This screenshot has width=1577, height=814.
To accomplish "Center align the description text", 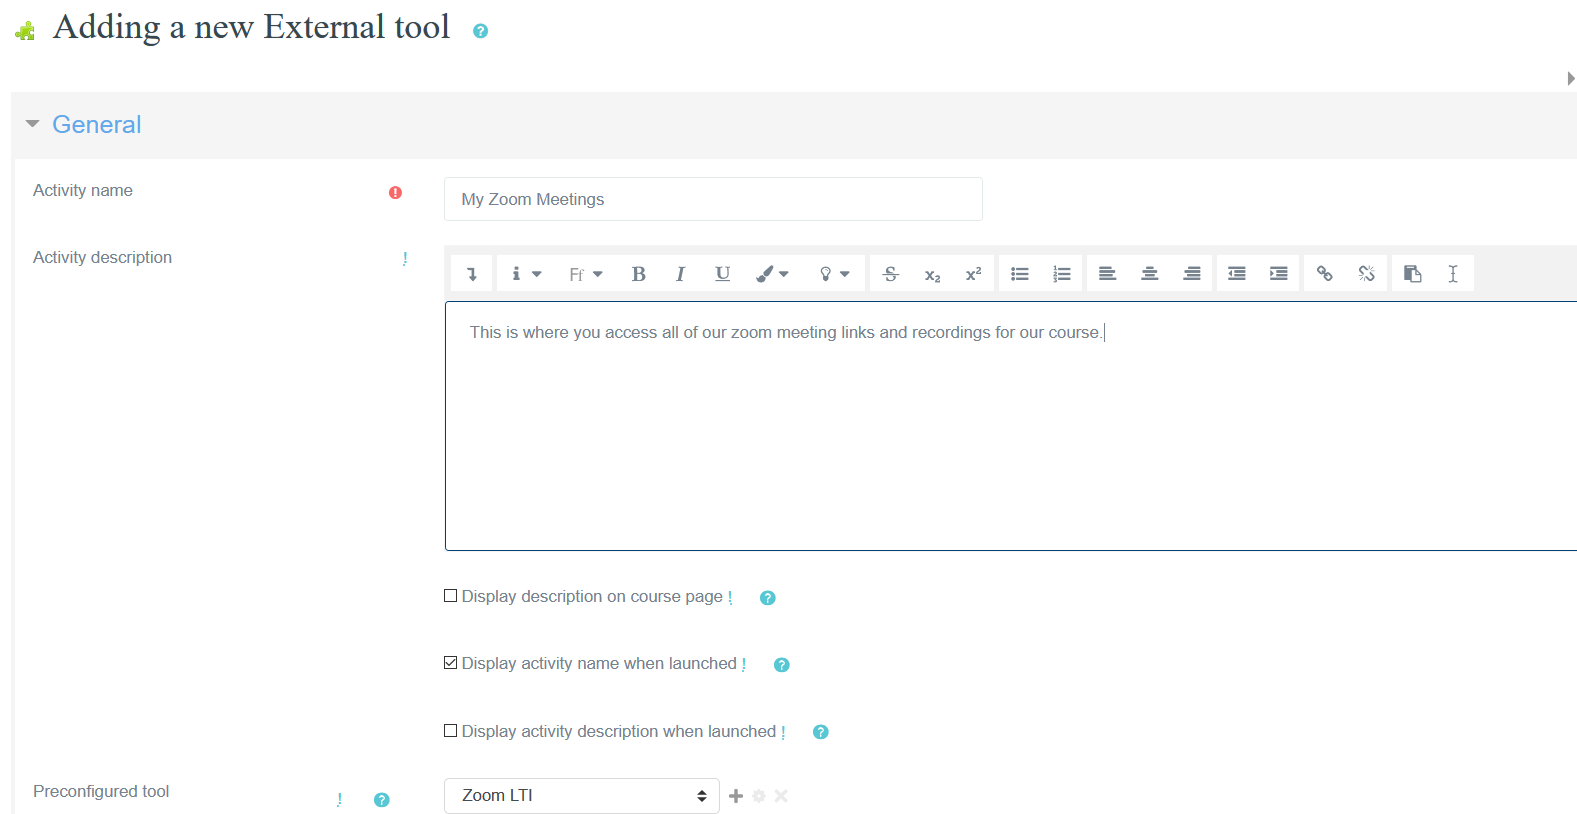I will pyautogui.click(x=1149, y=274).
